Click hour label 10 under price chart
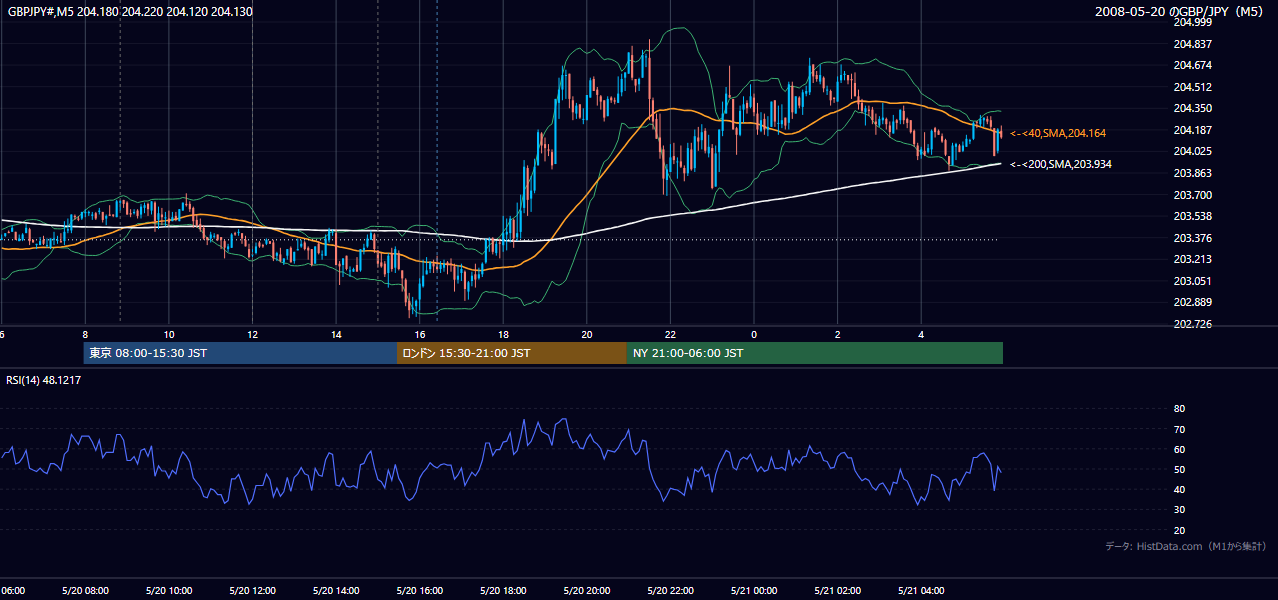This screenshot has height=600, width=1278. tap(169, 334)
